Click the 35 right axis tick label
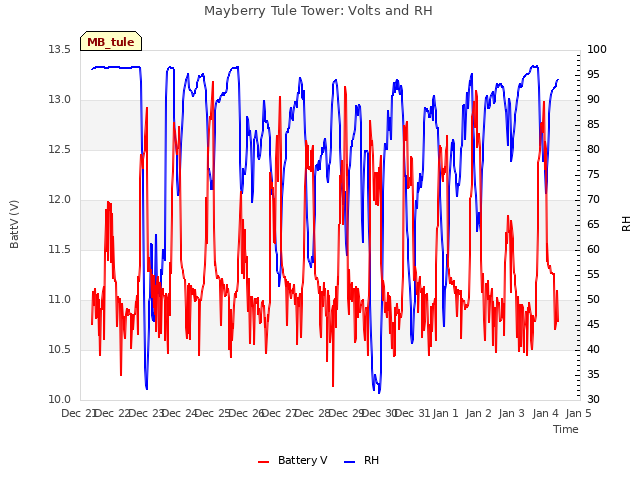 coord(593,375)
